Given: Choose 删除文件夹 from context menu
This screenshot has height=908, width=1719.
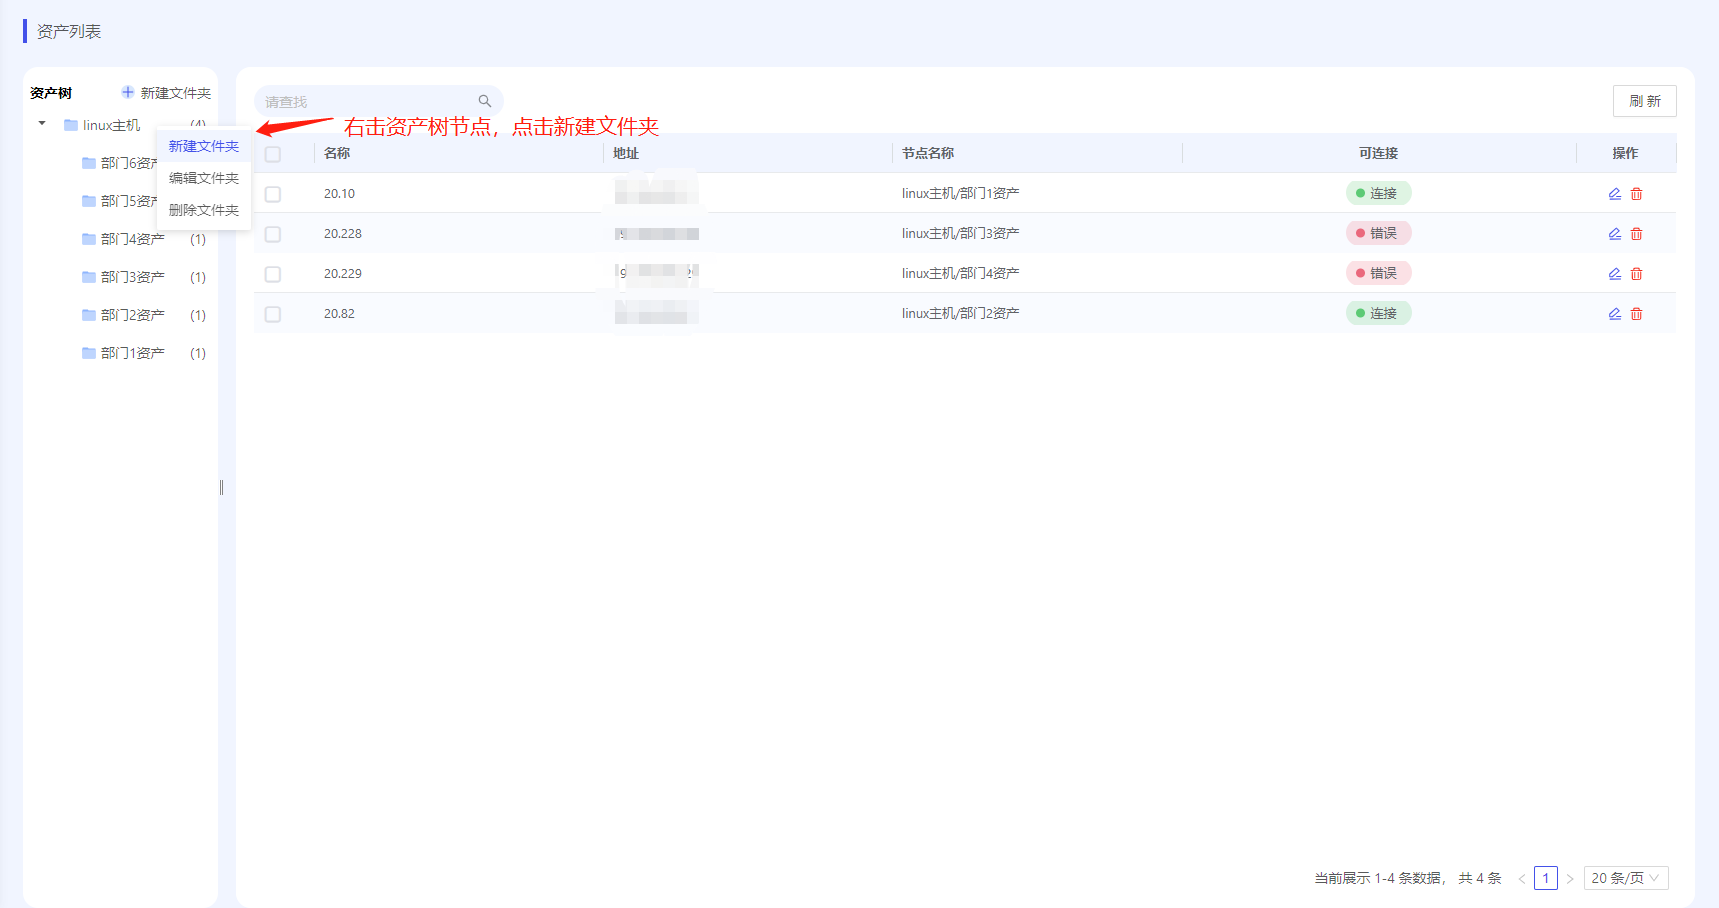Looking at the screenshot, I should coord(204,210).
